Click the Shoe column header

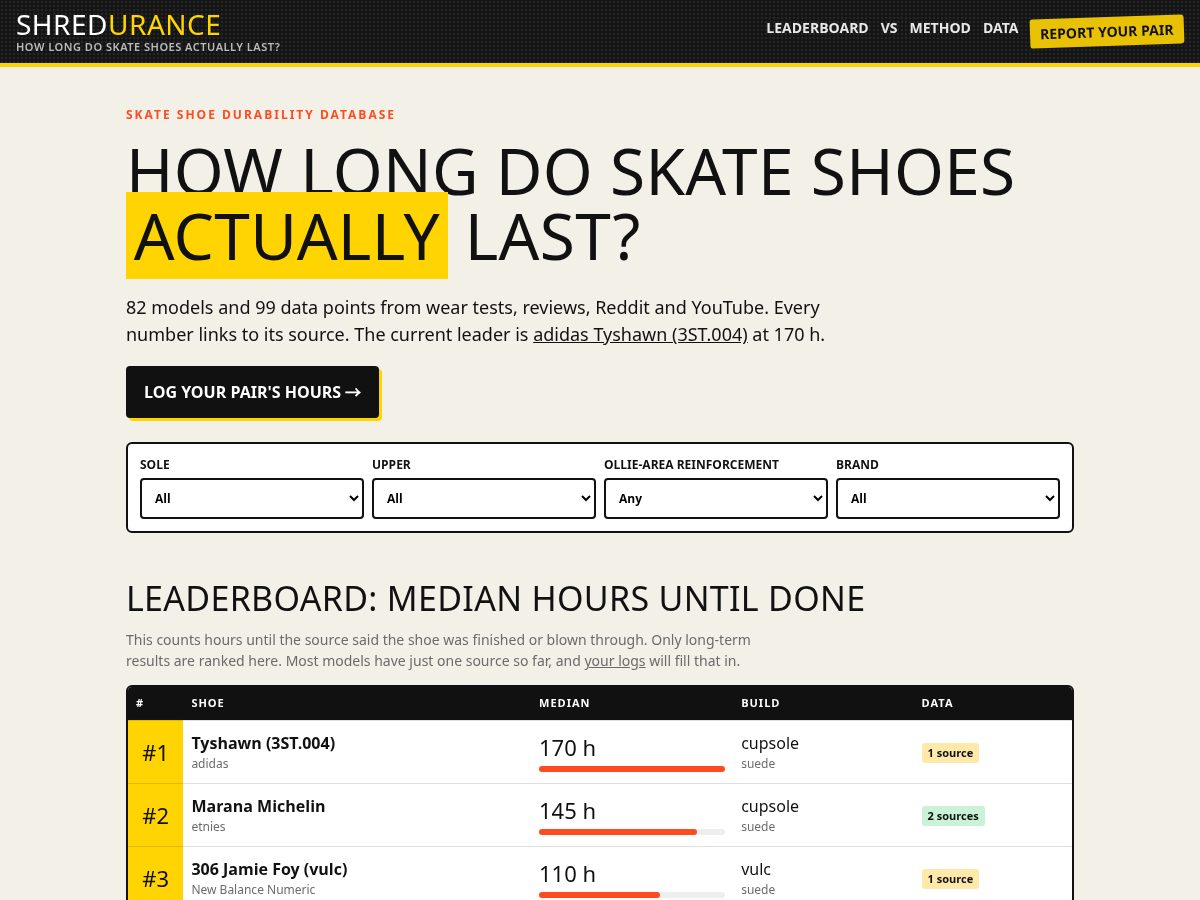pyautogui.click(x=208, y=703)
